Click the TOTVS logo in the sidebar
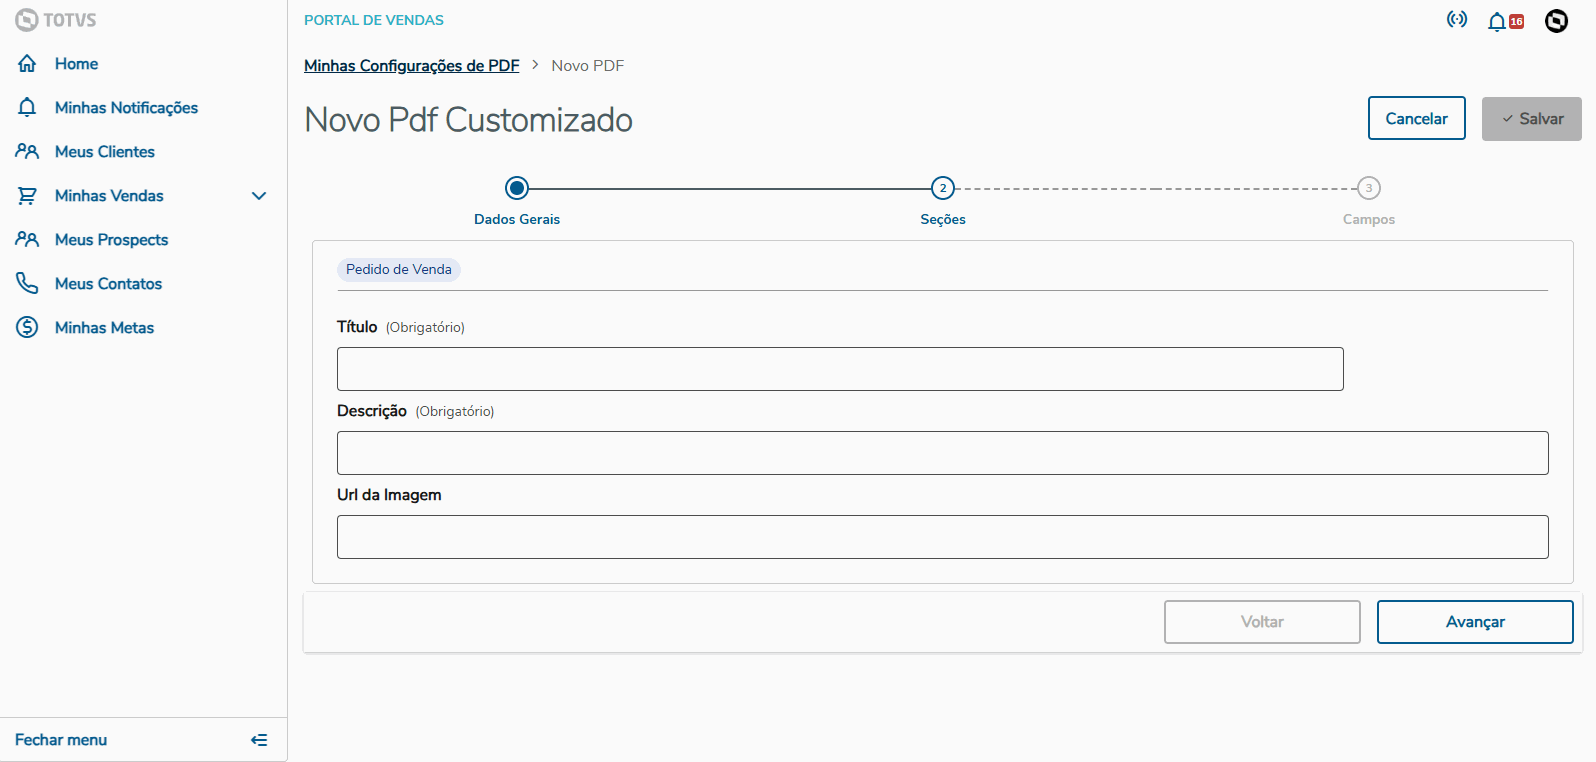Screen dimensions: 1596x762 [55, 20]
